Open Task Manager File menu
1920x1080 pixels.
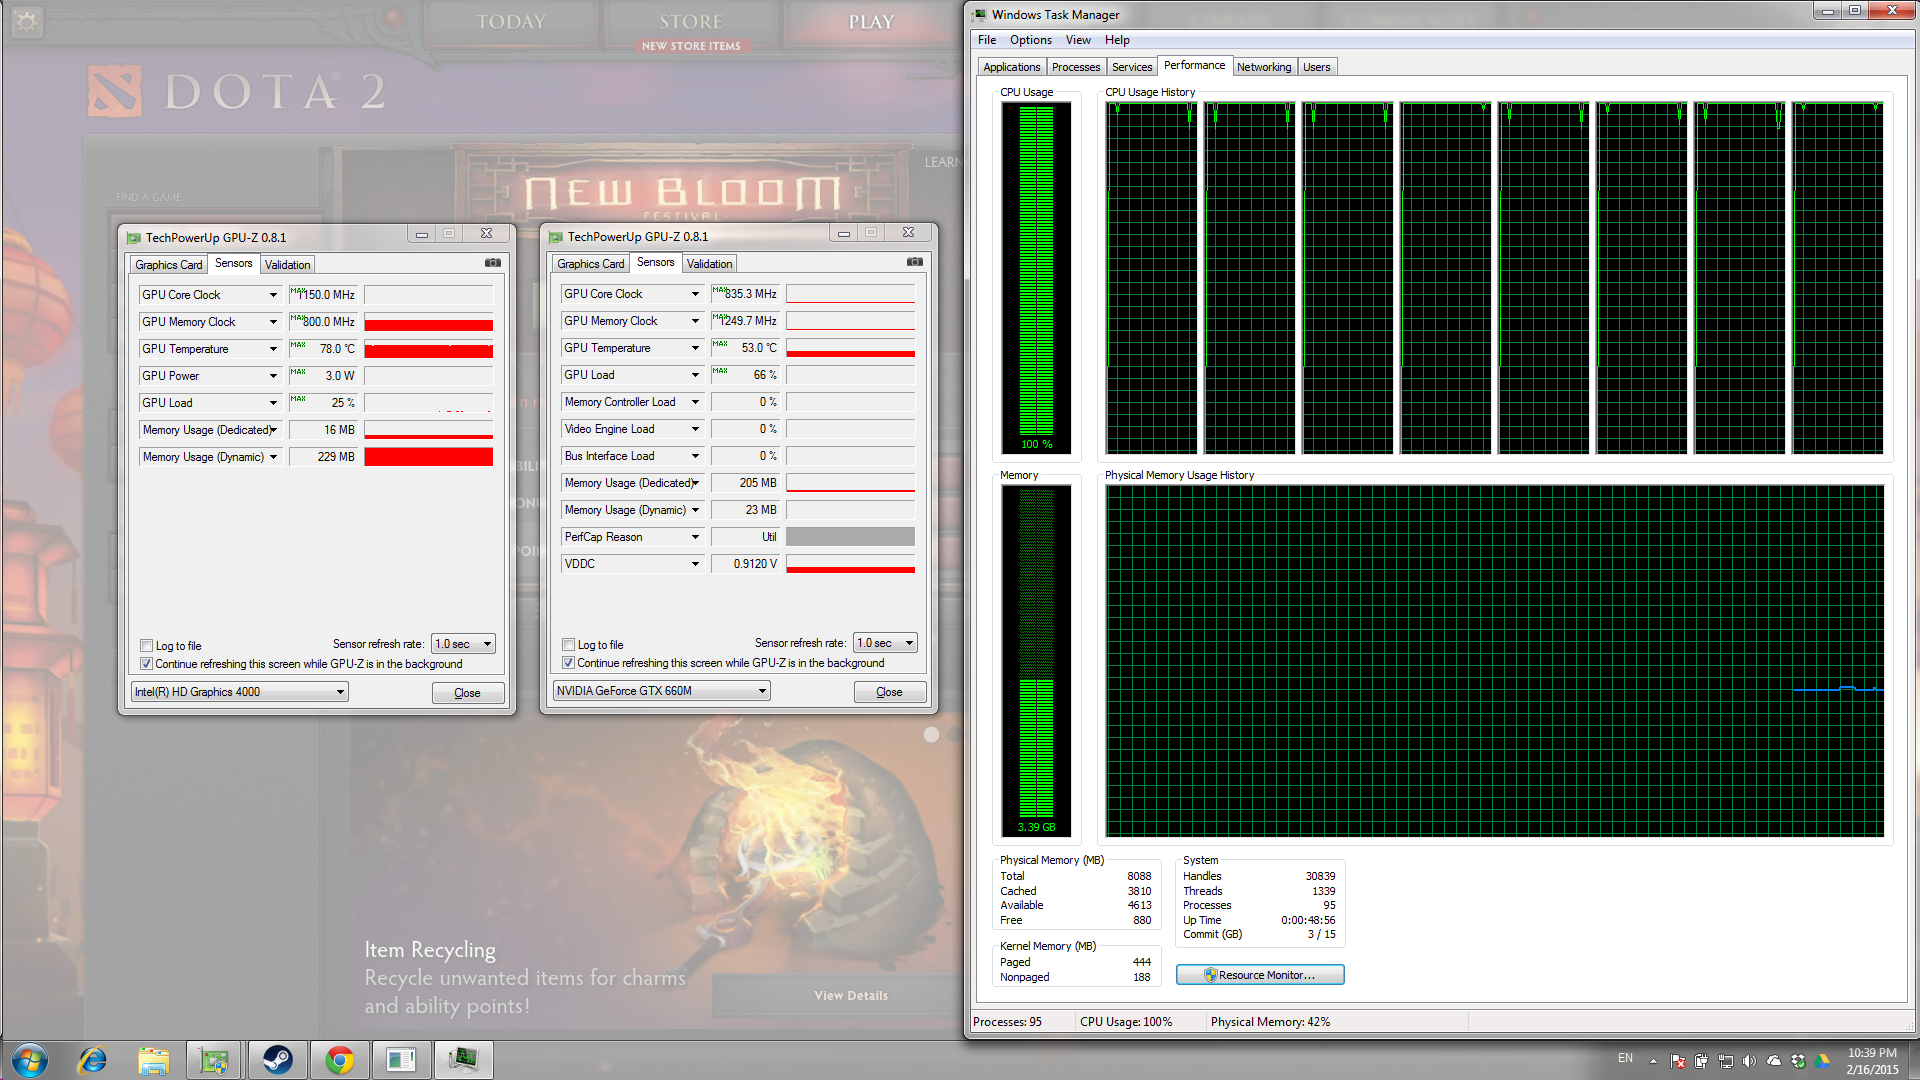tap(987, 40)
